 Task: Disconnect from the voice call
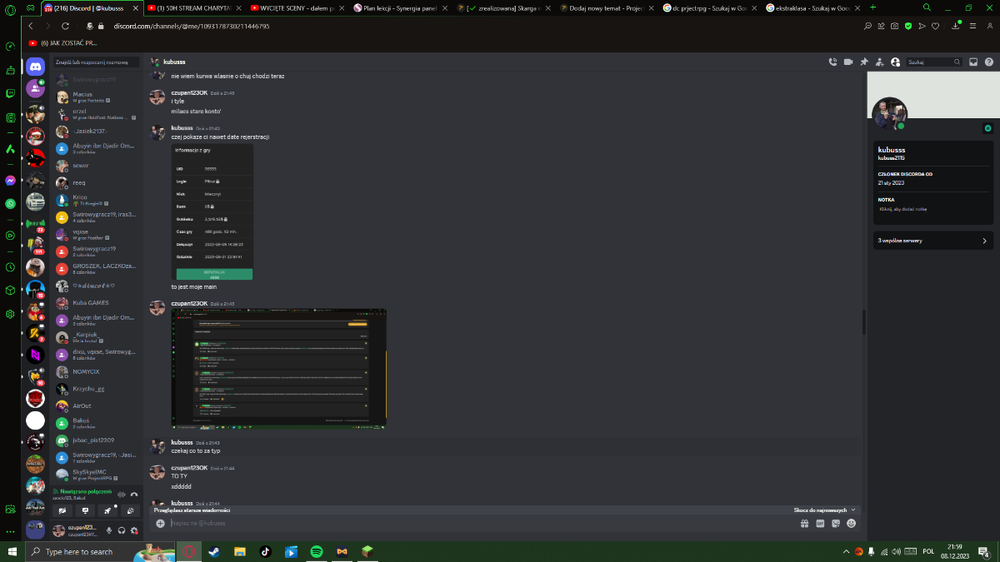click(134, 494)
